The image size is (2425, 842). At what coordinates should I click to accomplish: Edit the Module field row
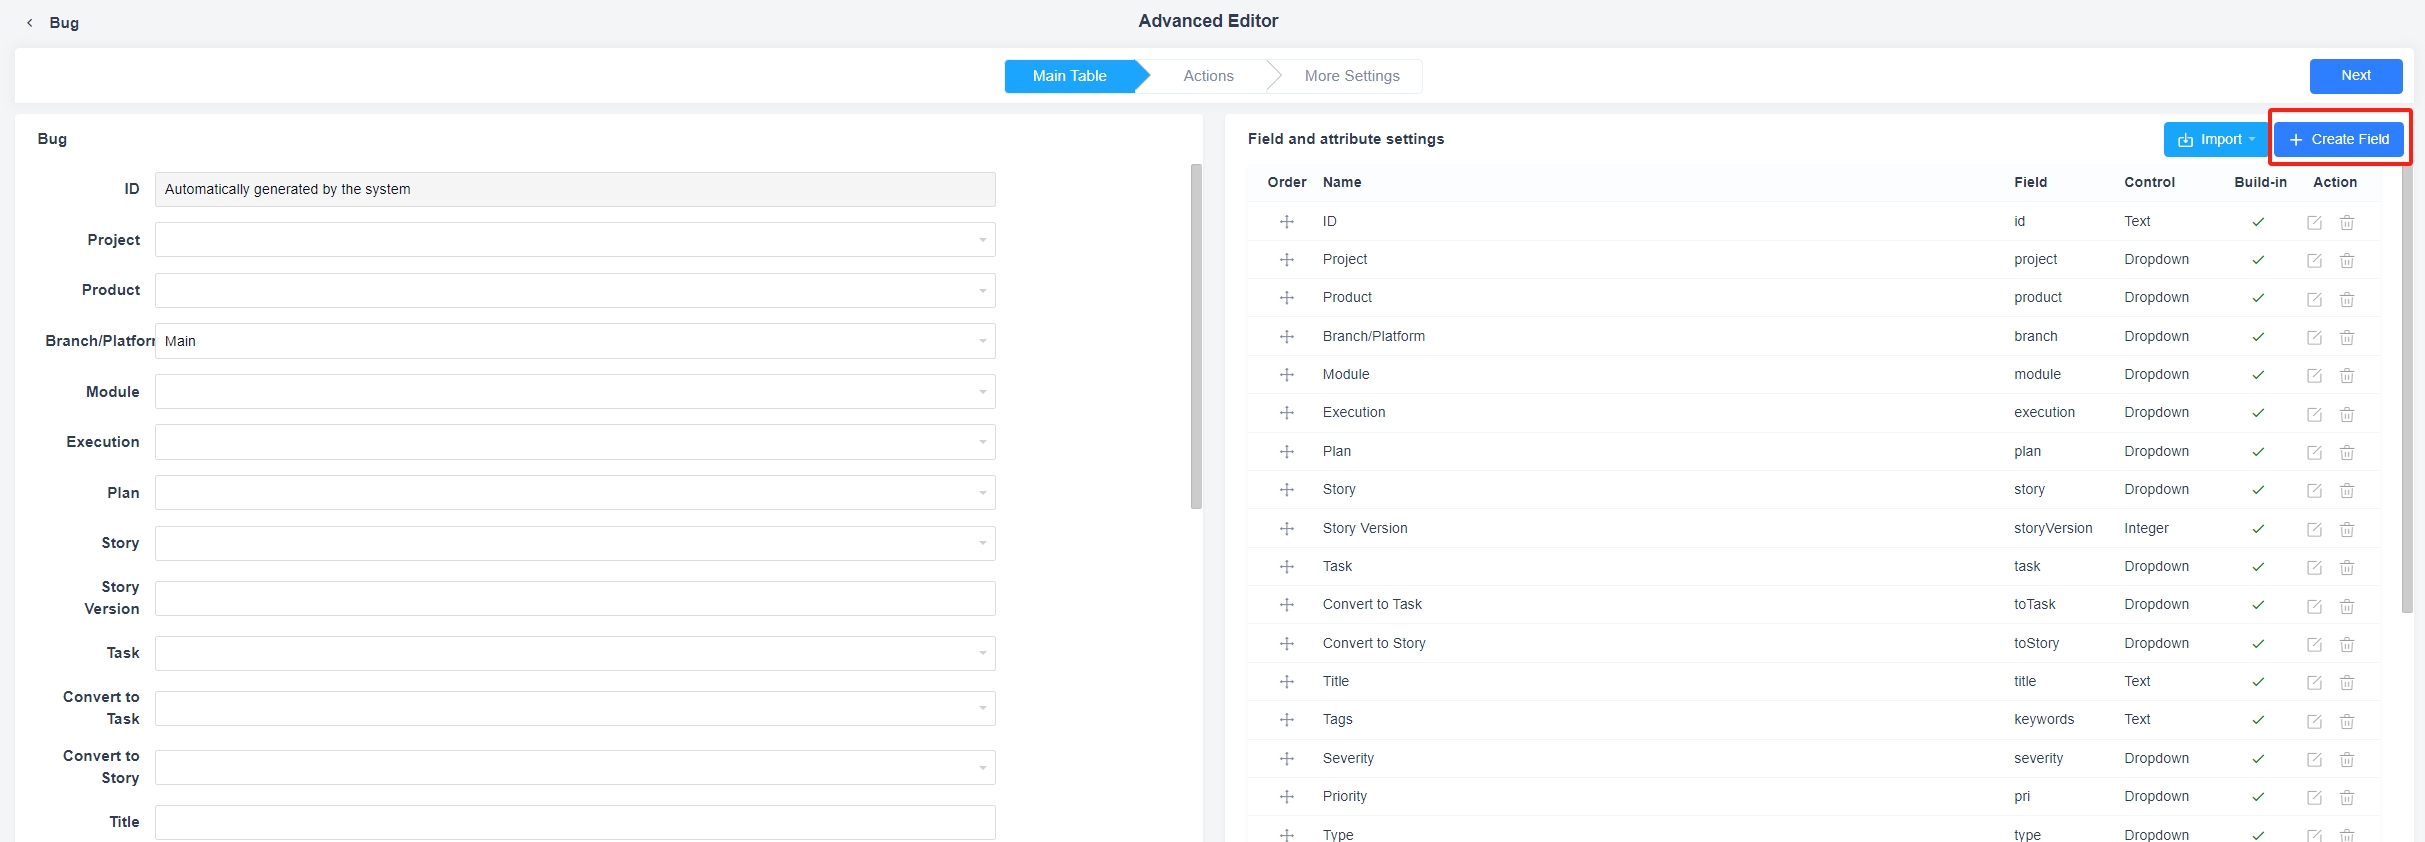pos(2314,376)
